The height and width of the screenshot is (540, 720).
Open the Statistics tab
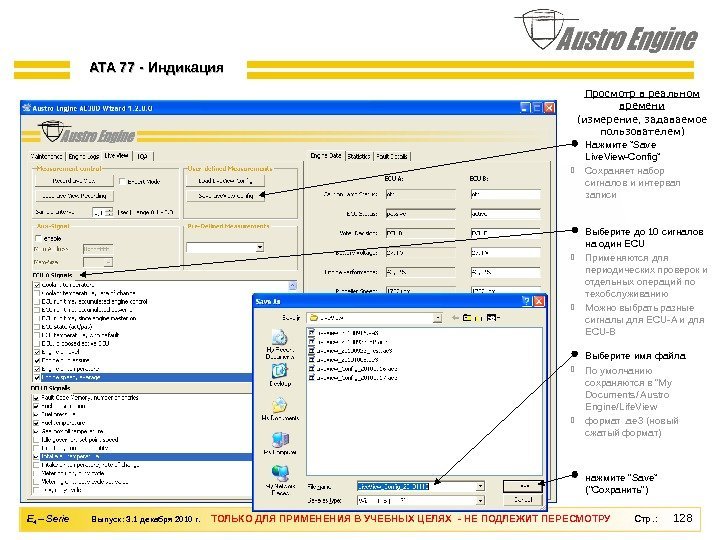click(359, 157)
